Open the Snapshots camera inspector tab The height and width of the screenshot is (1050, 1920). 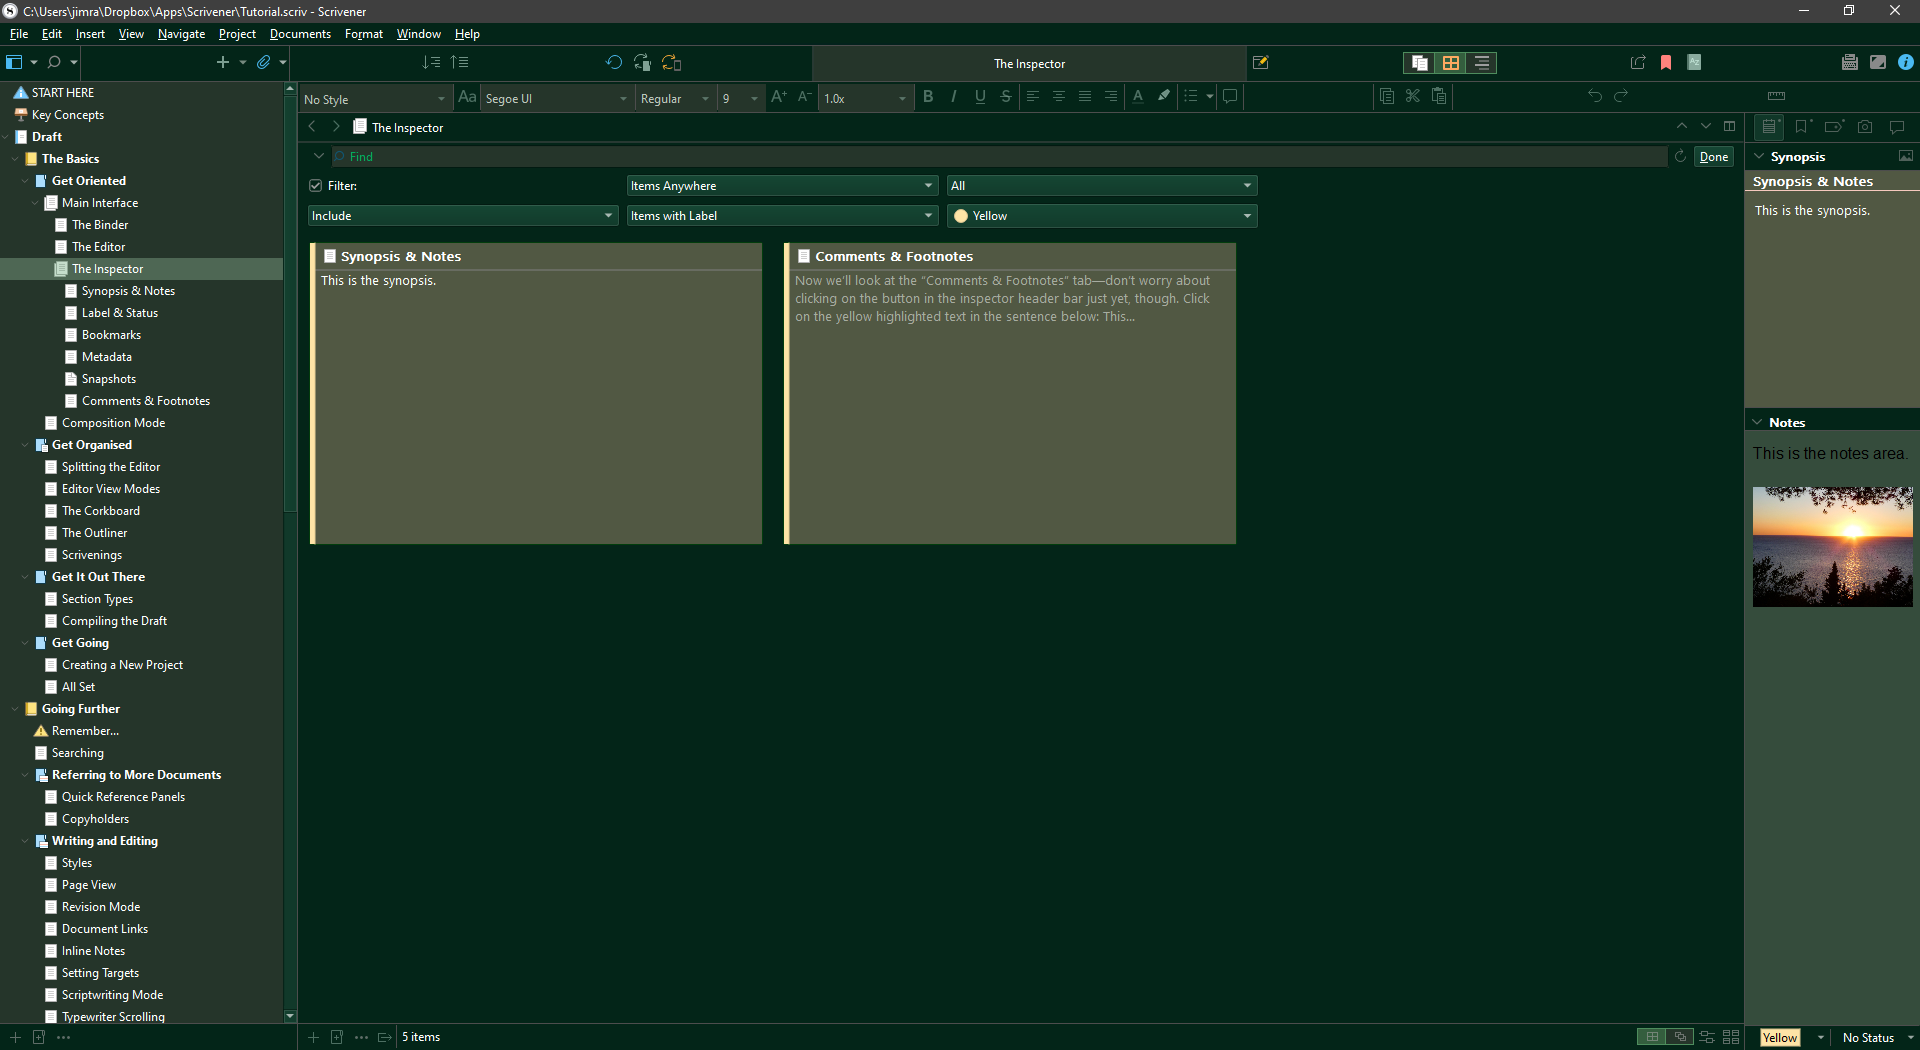[x=1865, y=127]
